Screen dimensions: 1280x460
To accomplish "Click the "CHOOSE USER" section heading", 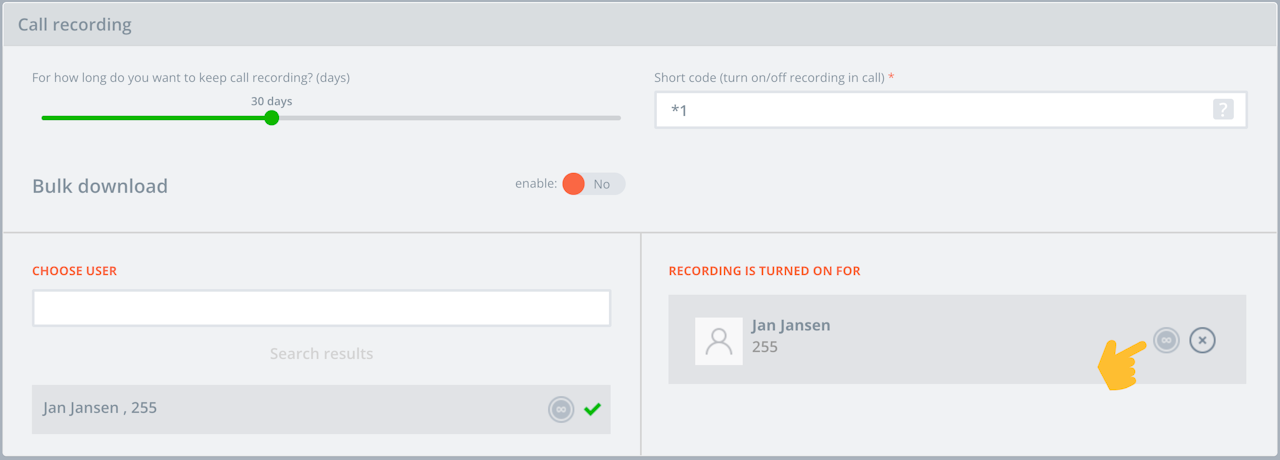I will click(74, 271).
